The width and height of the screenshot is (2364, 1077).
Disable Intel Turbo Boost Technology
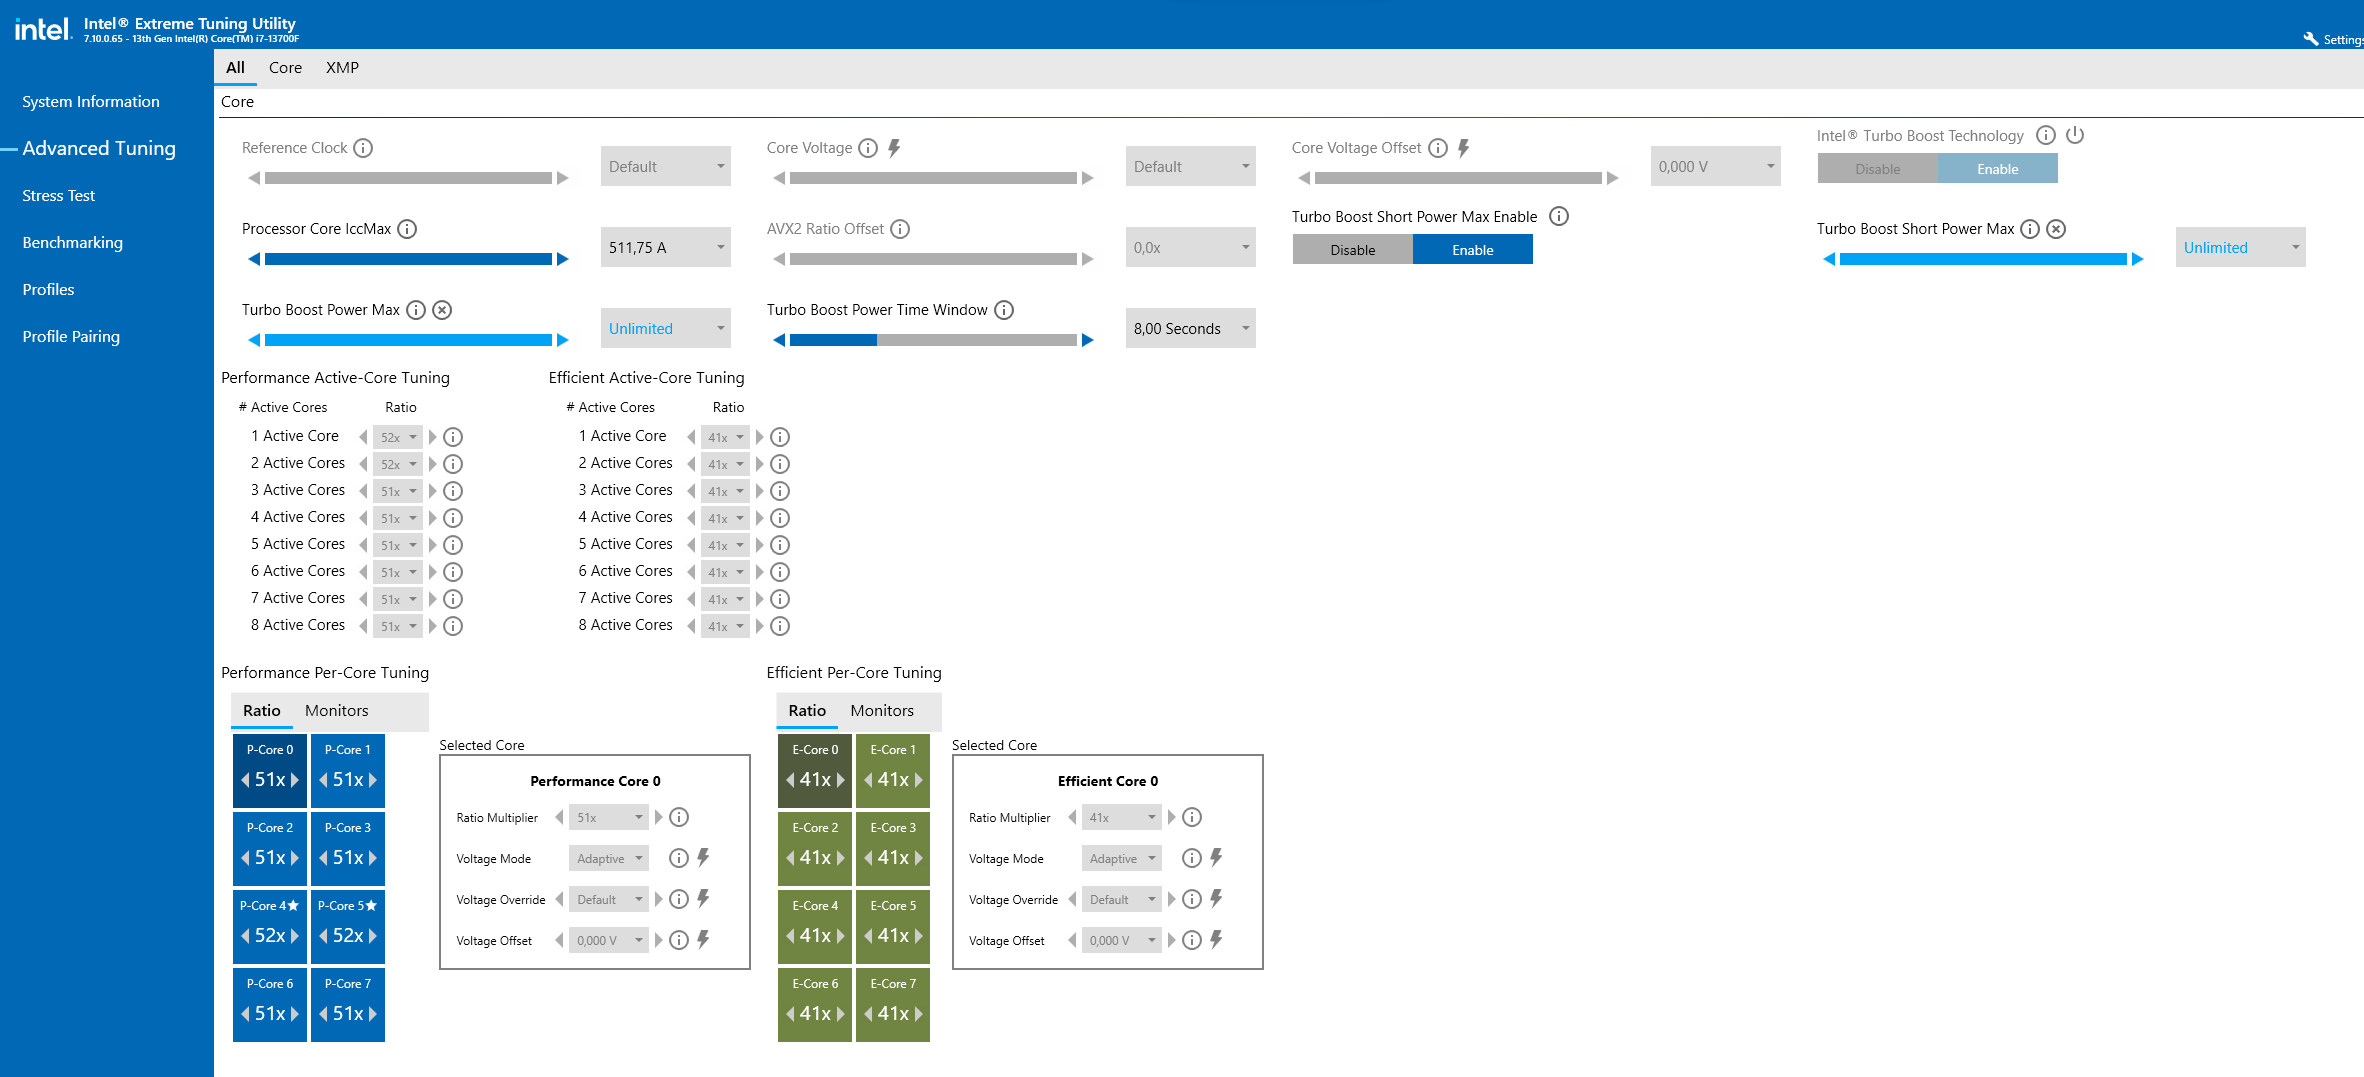click(x=1878, y=169)
